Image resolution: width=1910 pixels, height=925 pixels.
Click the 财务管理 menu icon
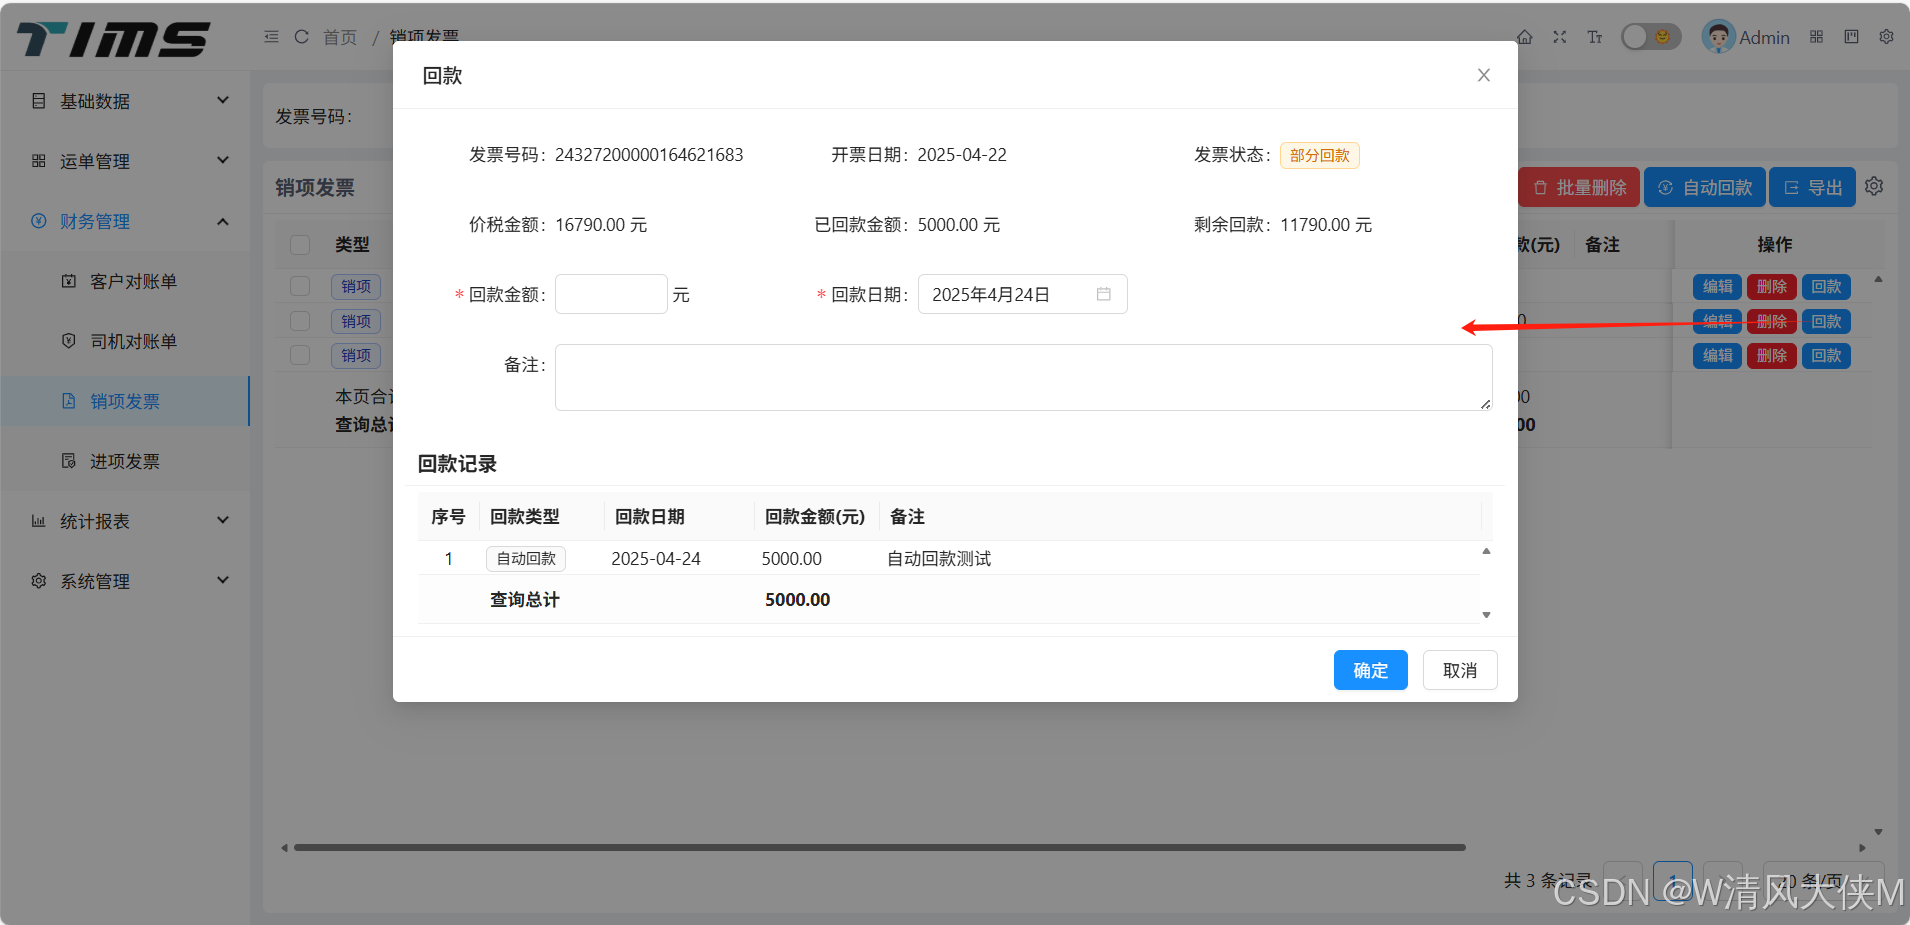39,221
